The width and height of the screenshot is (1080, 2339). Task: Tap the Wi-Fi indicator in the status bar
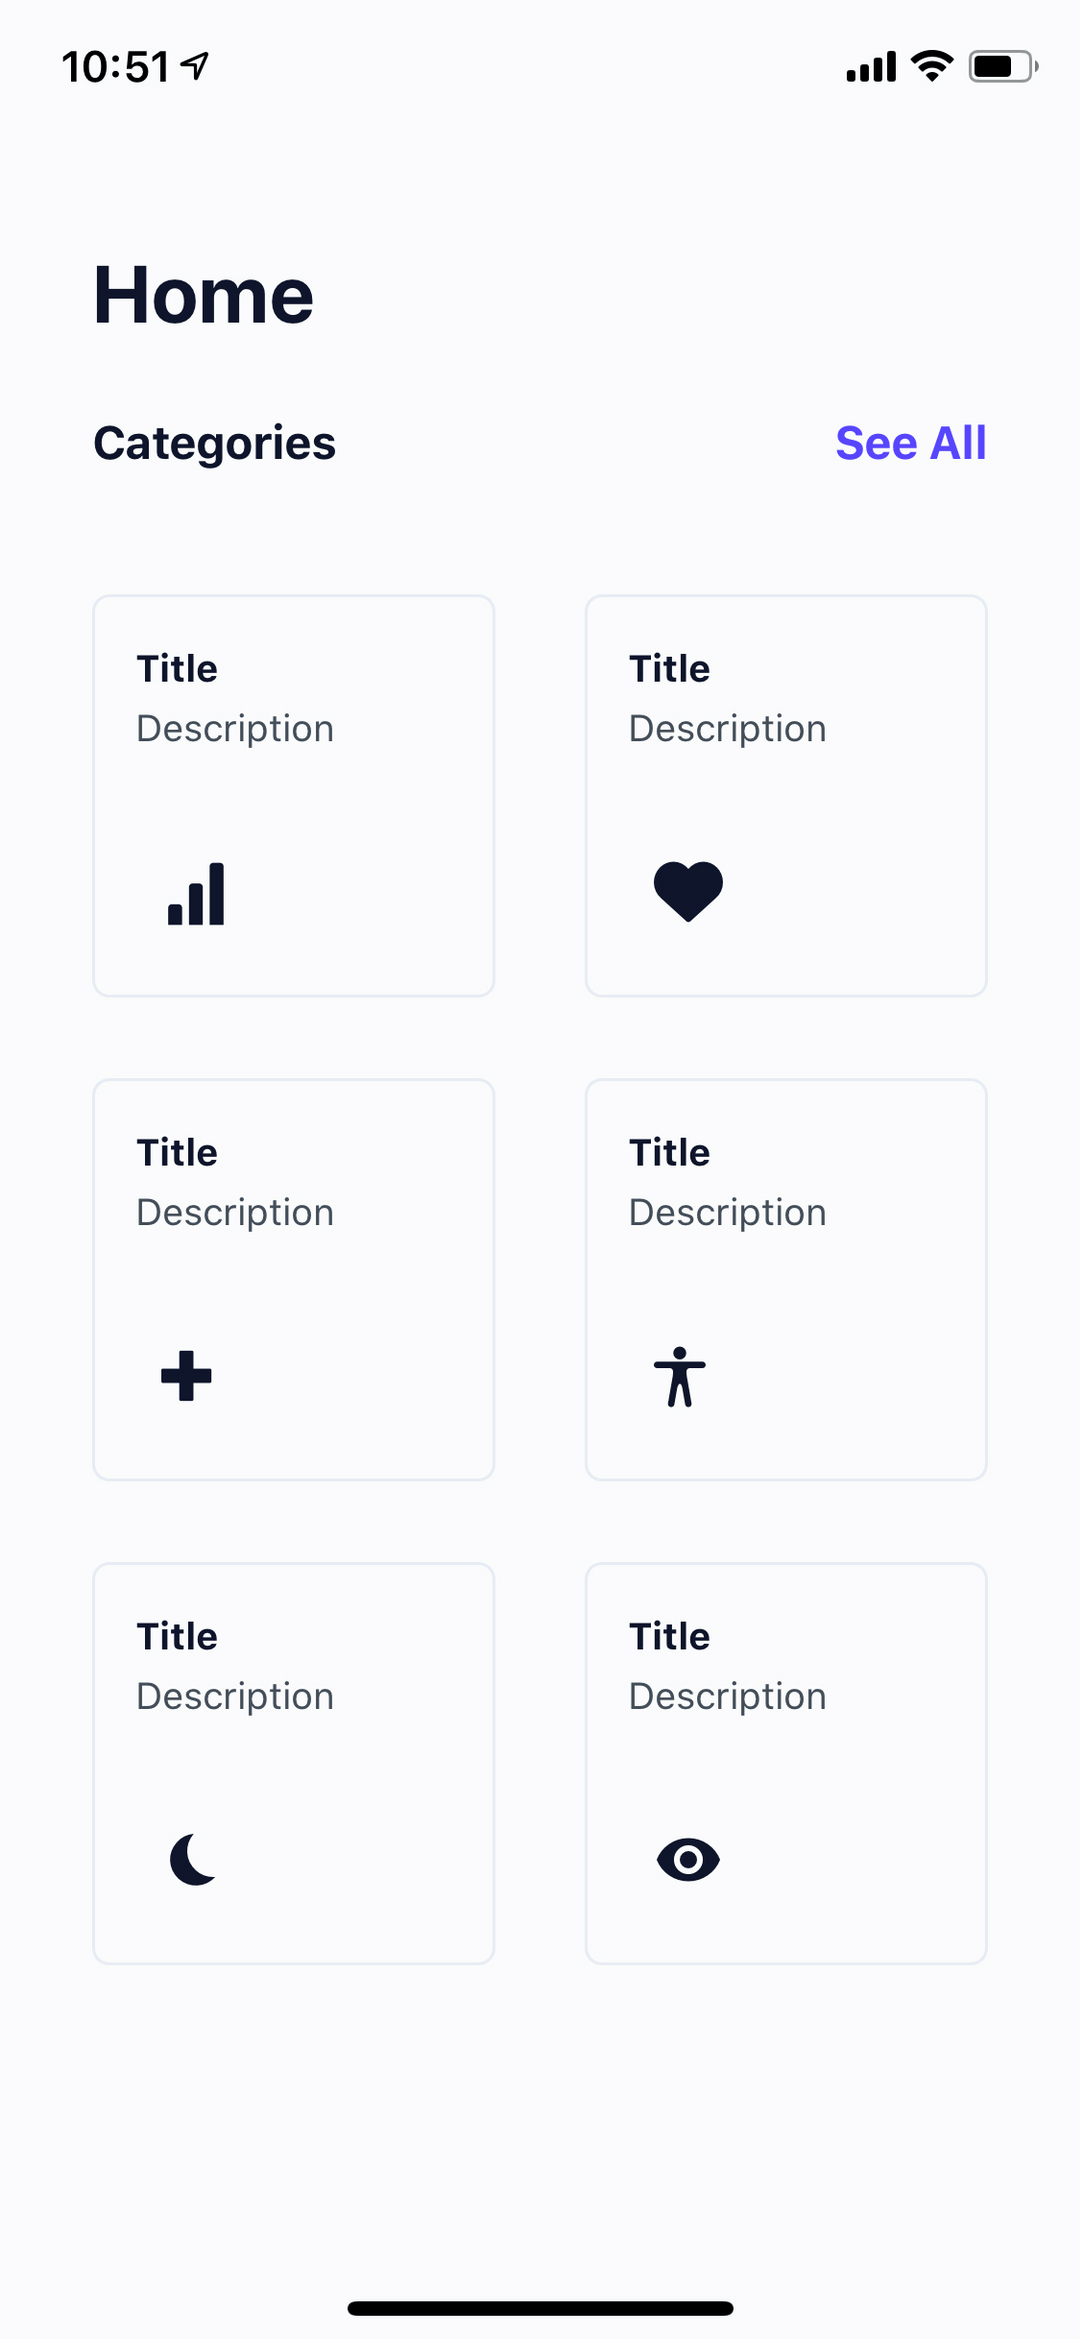pyautogui.click(x=931, y=65)
